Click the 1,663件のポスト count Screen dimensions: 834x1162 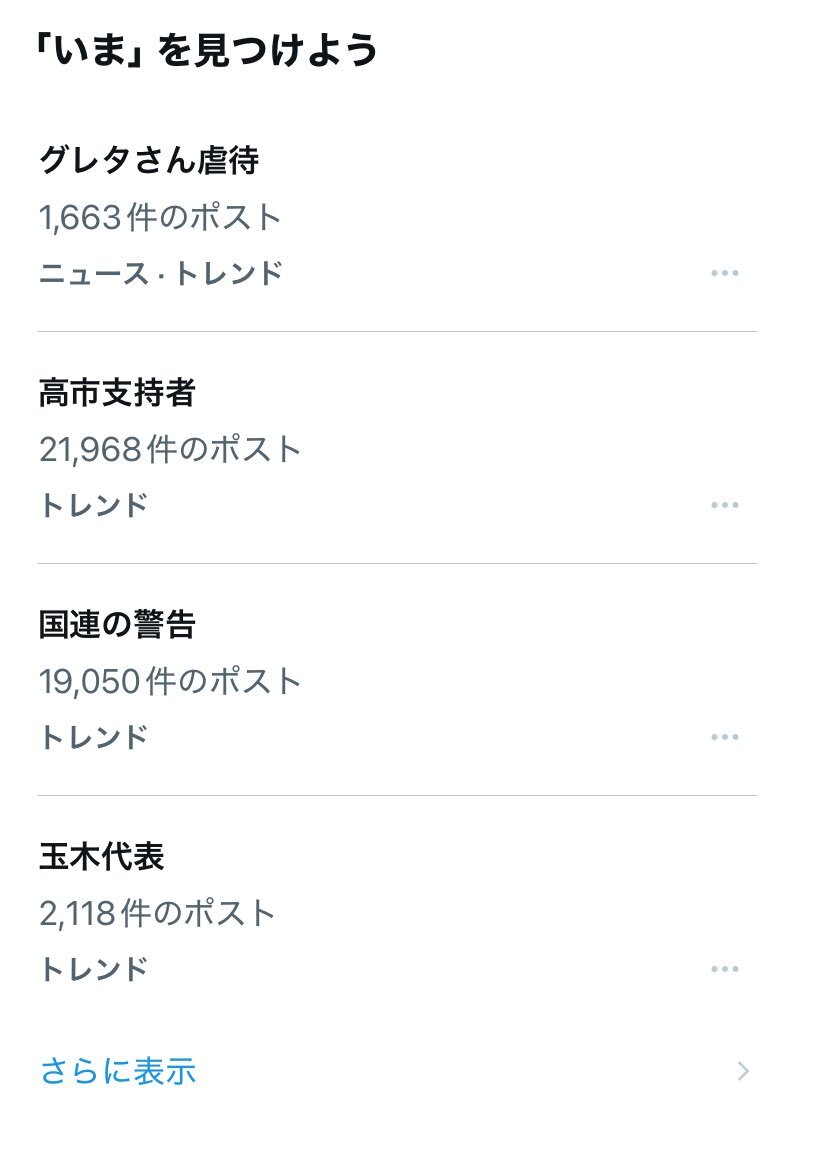(x=160, y=217)
